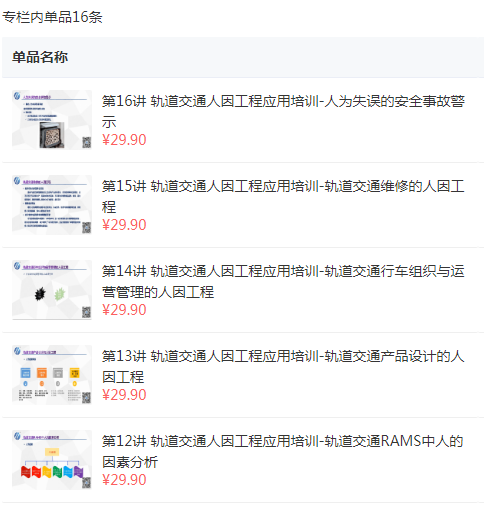Click the 专栏内单品16条 count label
484x505 pixels.
(x=52, y=17)
